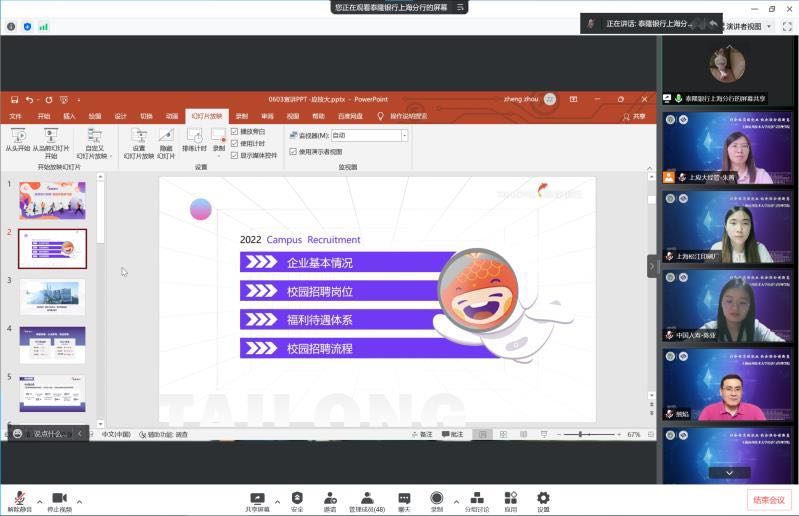Open the 文件 menu tab
The image size is (799, 516).
16,116
